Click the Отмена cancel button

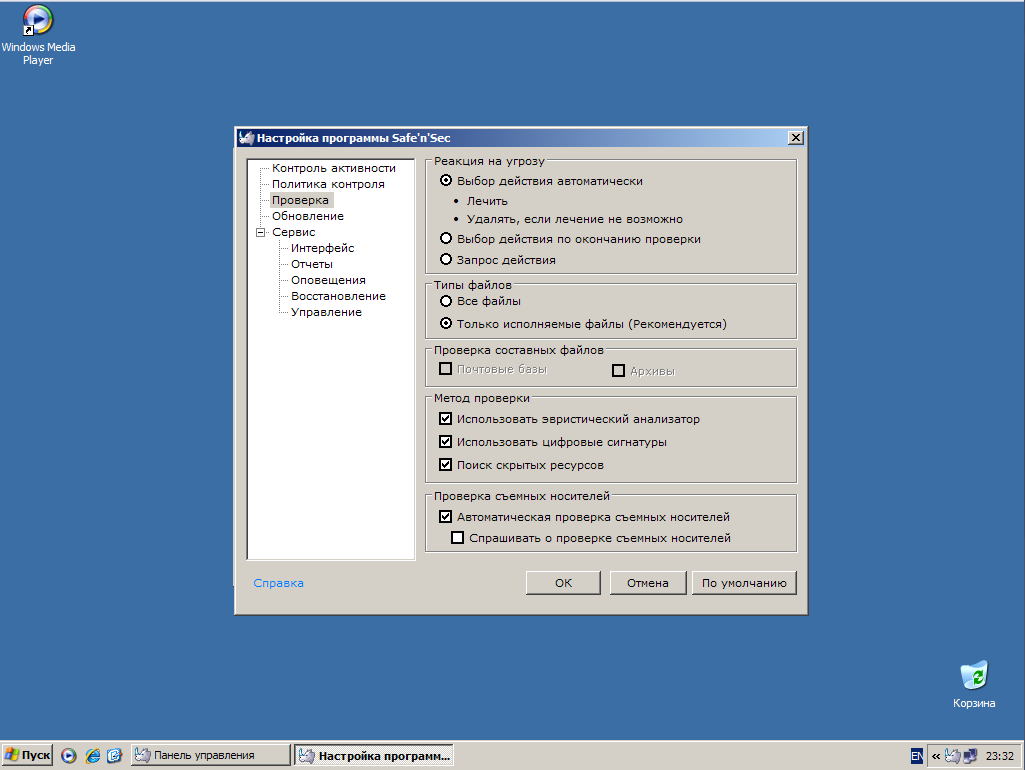click(x=648, y=582)
